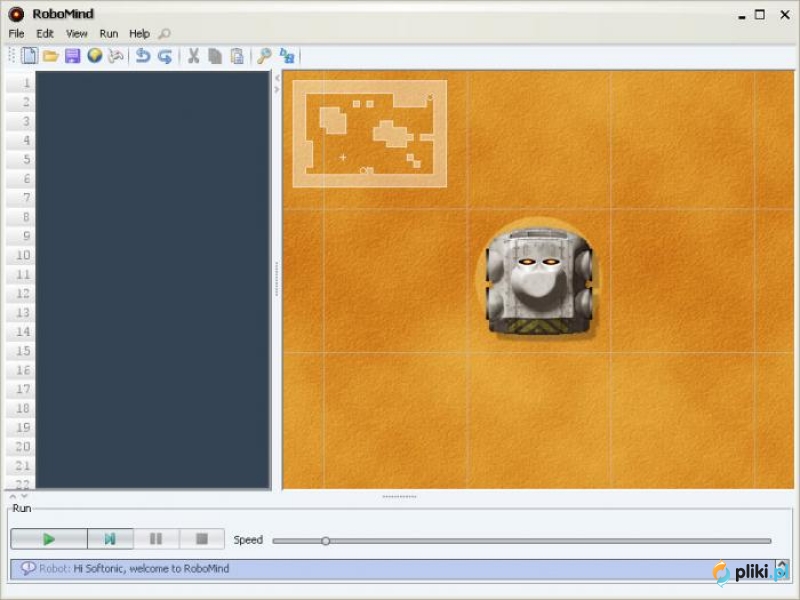Collapse the editor with the left splitter arrow
Screen dimensions: 800x600
click(x=277, y=78)
